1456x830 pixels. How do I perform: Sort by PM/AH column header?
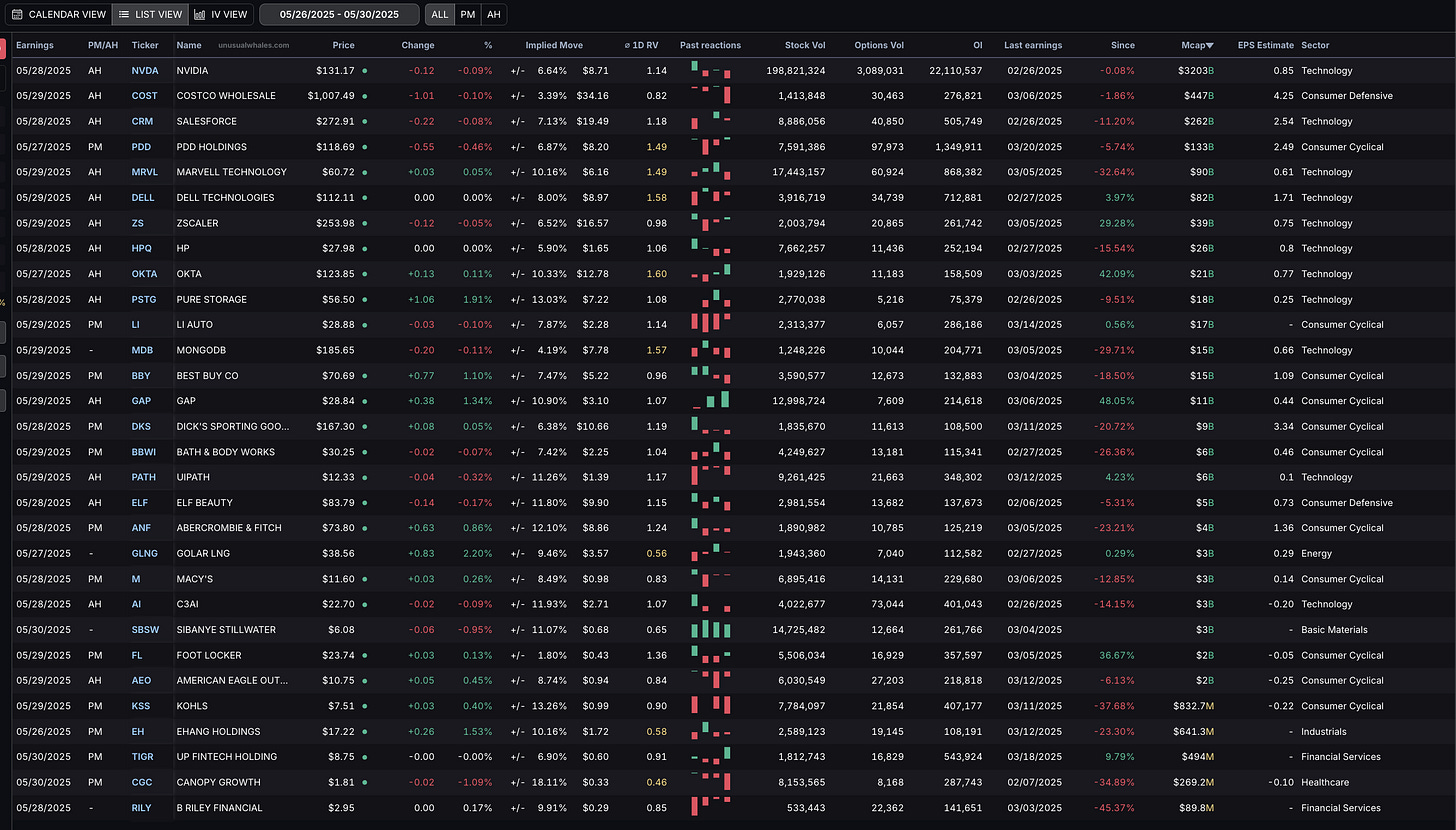coord(103,45)
